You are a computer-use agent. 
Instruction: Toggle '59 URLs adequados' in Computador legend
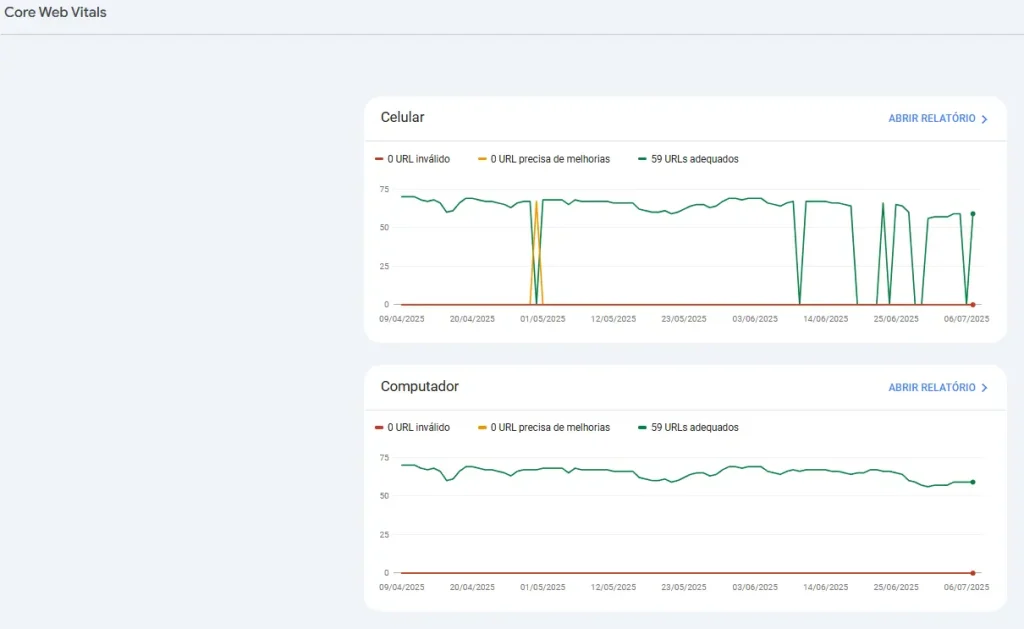(x=694, y=428)
